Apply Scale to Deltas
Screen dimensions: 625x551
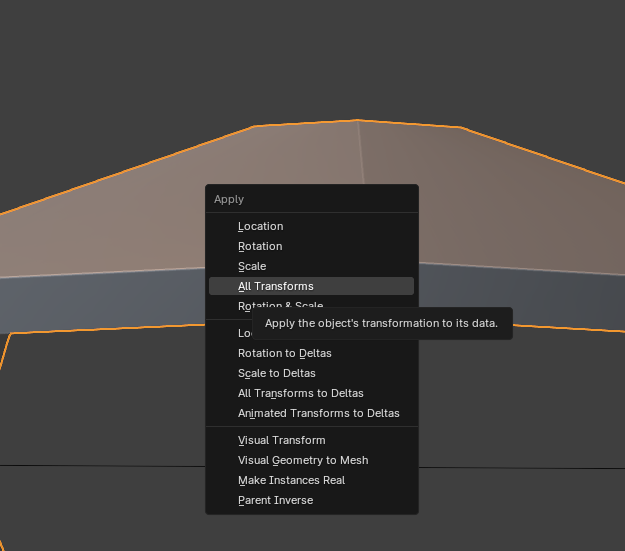coord(277,373)
